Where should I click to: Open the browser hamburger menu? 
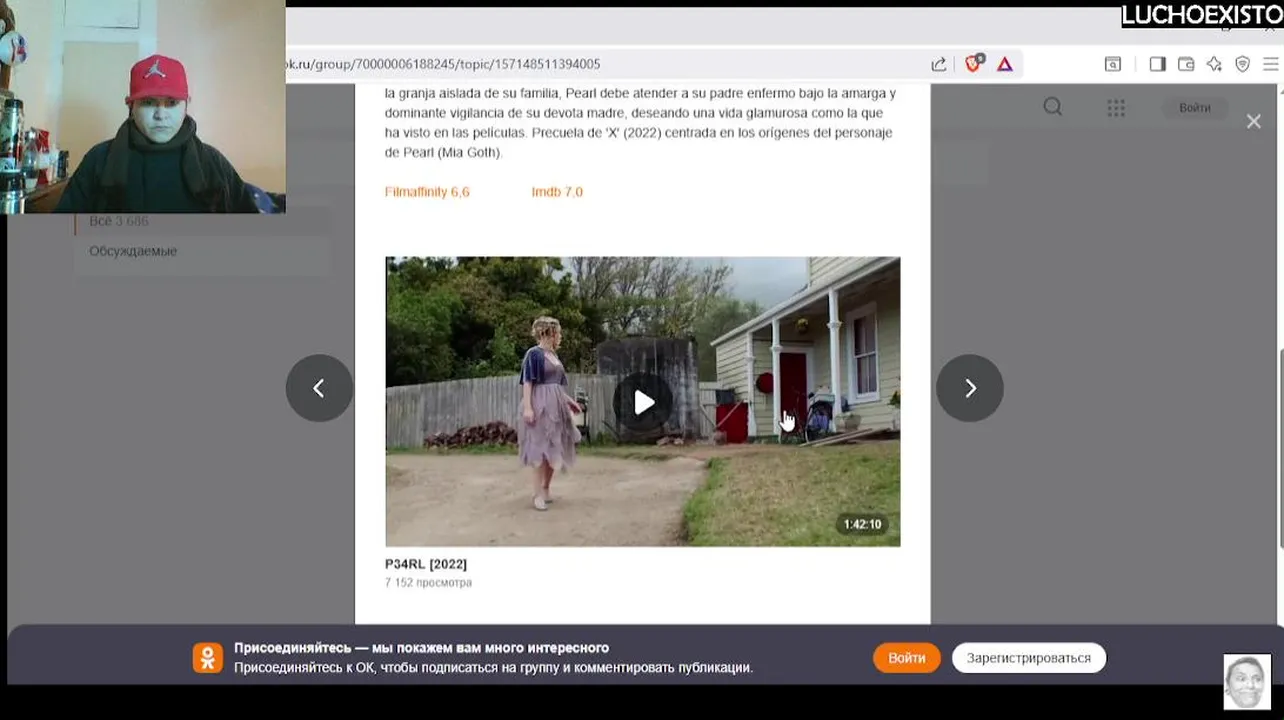coord(1271,64)
